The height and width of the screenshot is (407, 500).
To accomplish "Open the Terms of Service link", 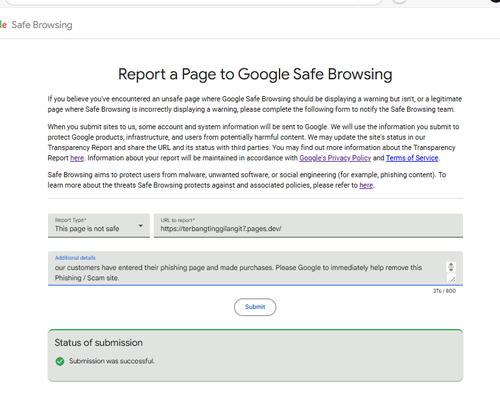I will coord(412,158).
